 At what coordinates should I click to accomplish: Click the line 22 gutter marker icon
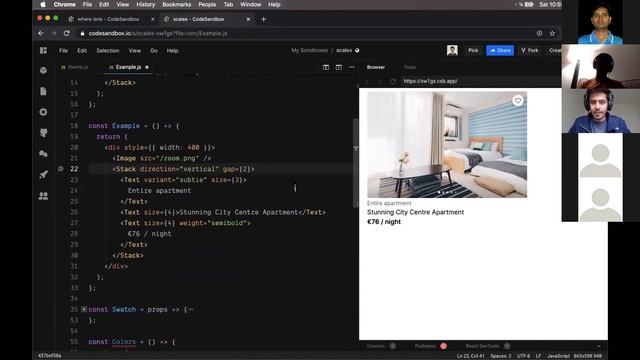click(x=60, y=169)
